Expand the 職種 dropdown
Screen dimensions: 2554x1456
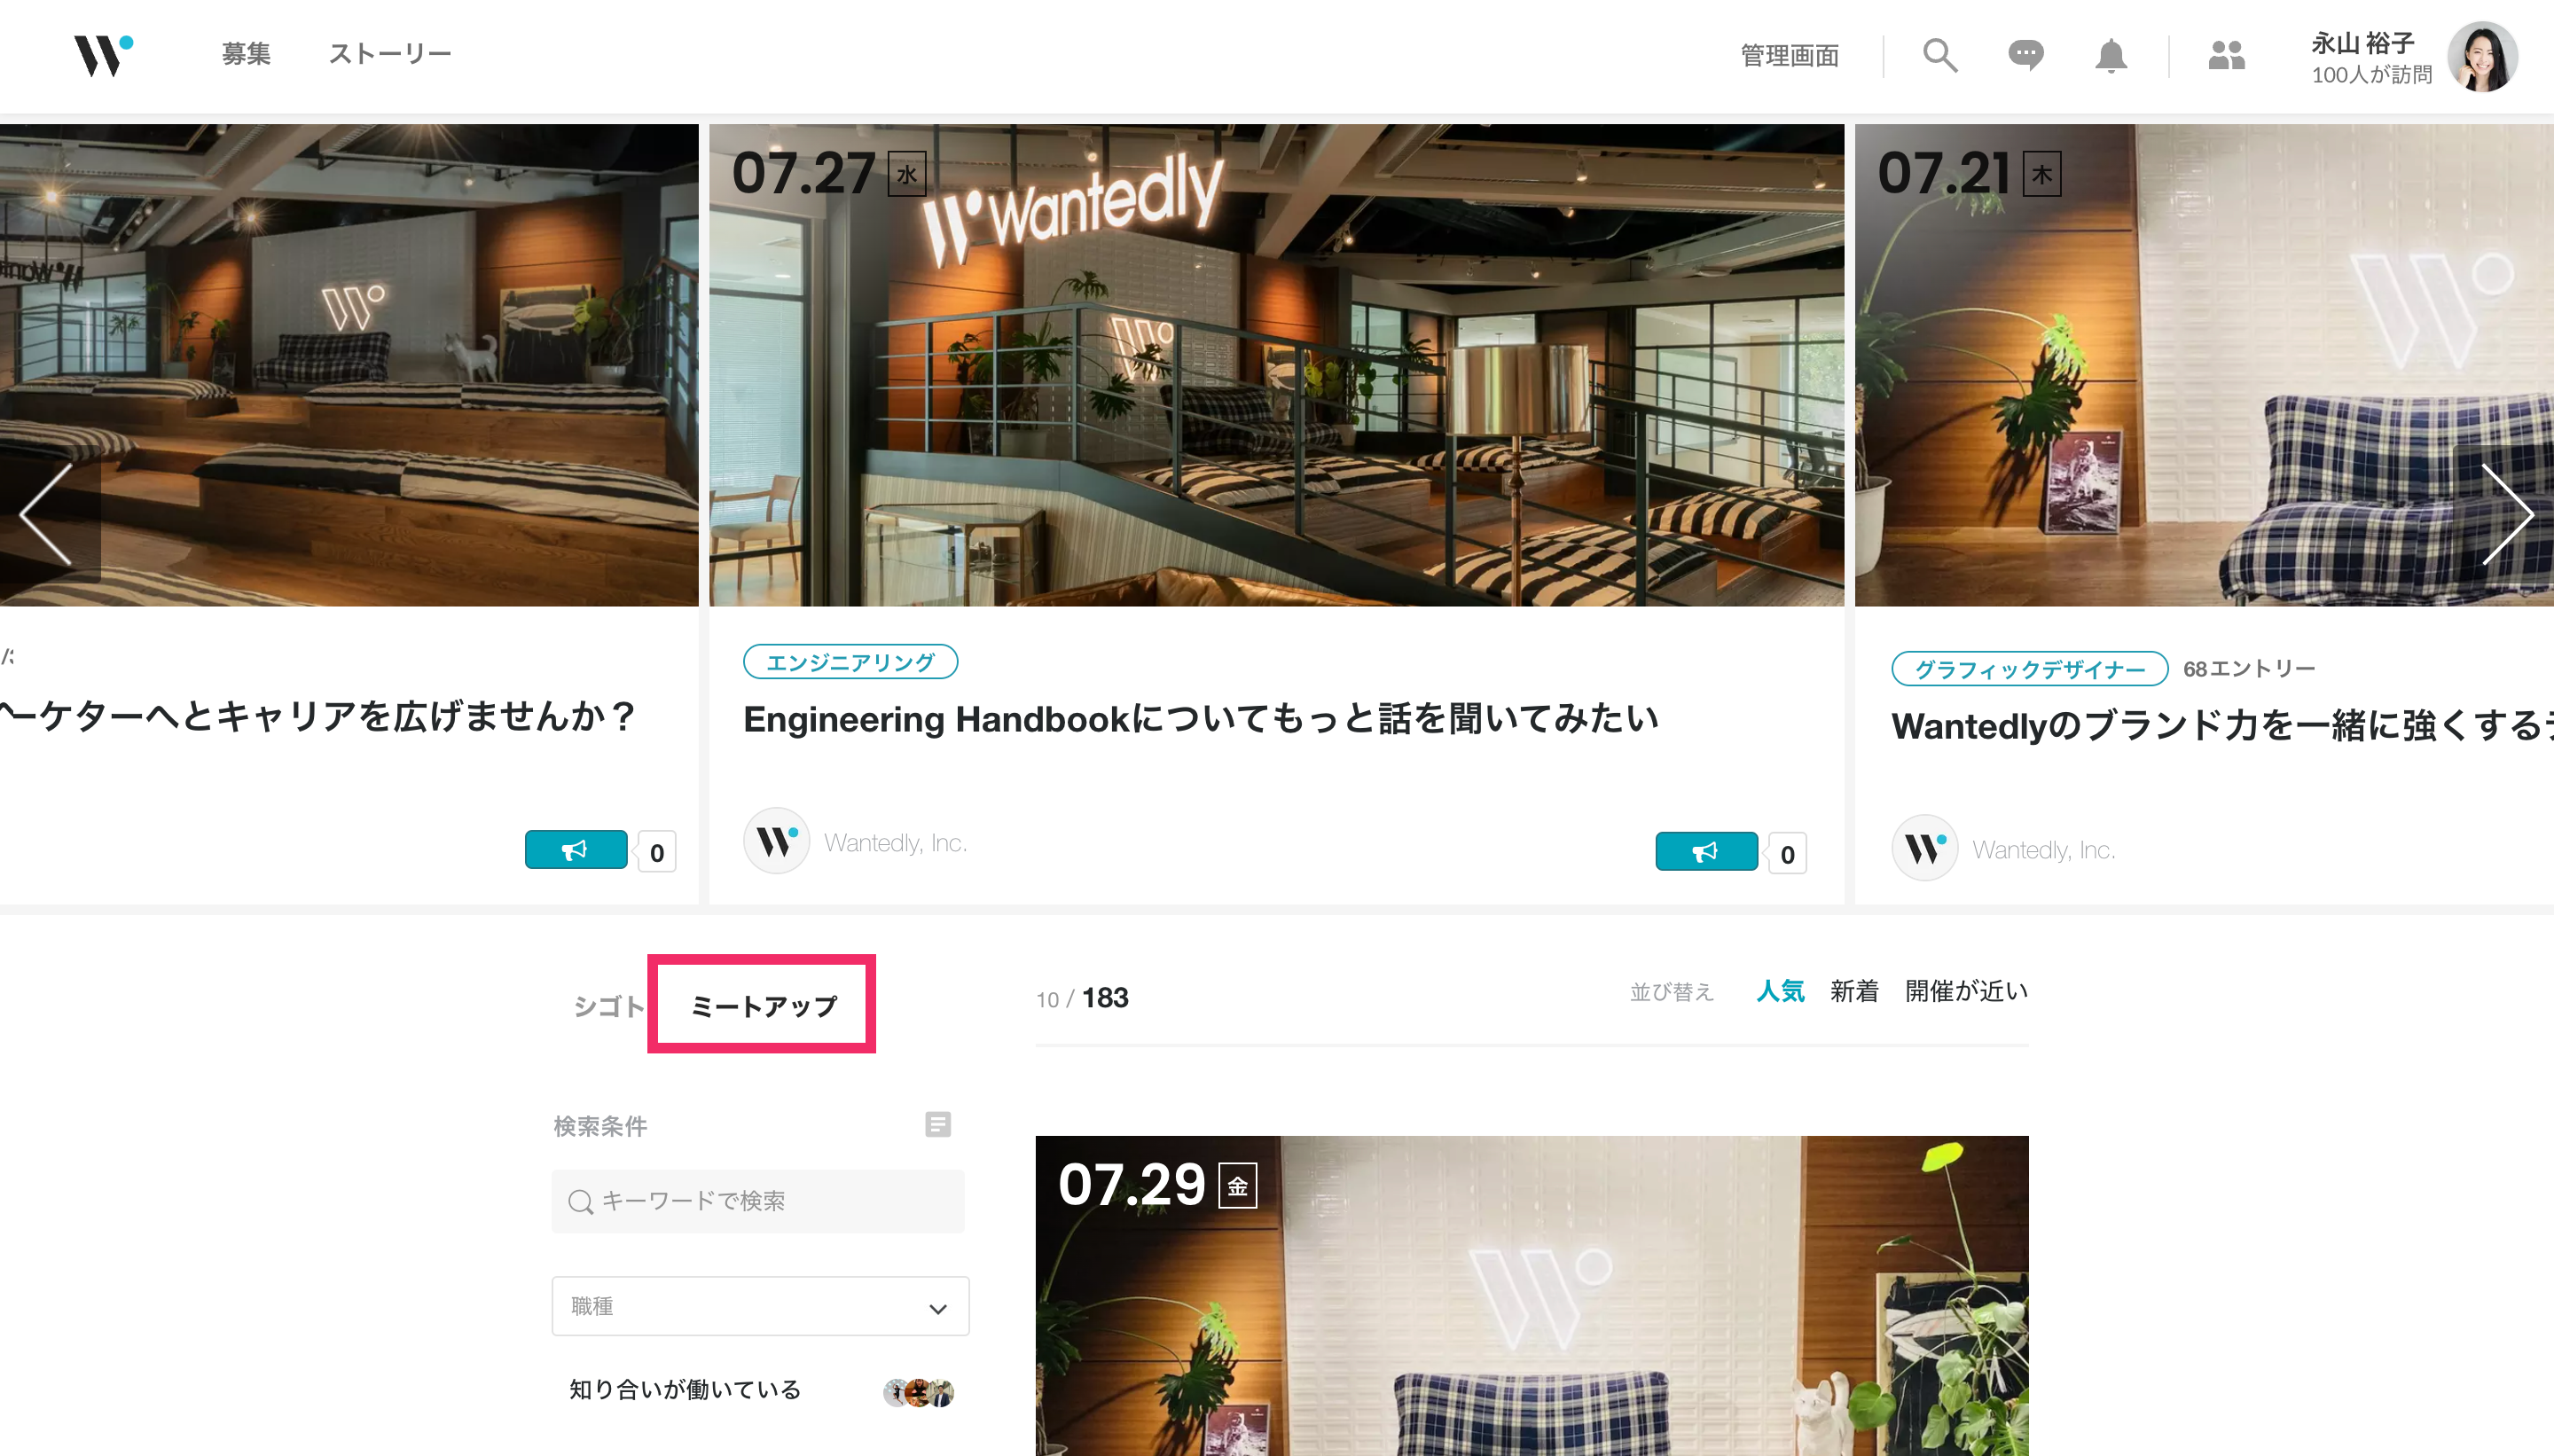coord(760,1306)
